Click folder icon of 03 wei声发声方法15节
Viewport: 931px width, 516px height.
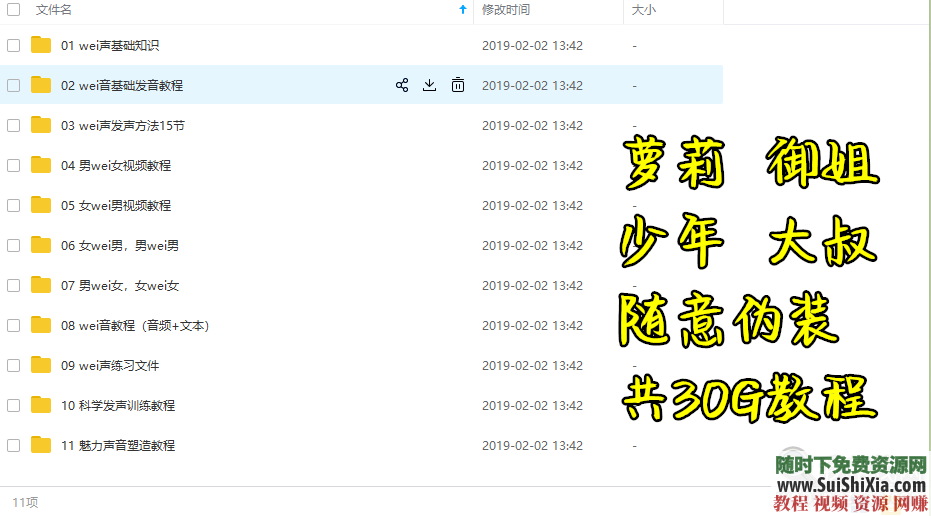(41, 125)
